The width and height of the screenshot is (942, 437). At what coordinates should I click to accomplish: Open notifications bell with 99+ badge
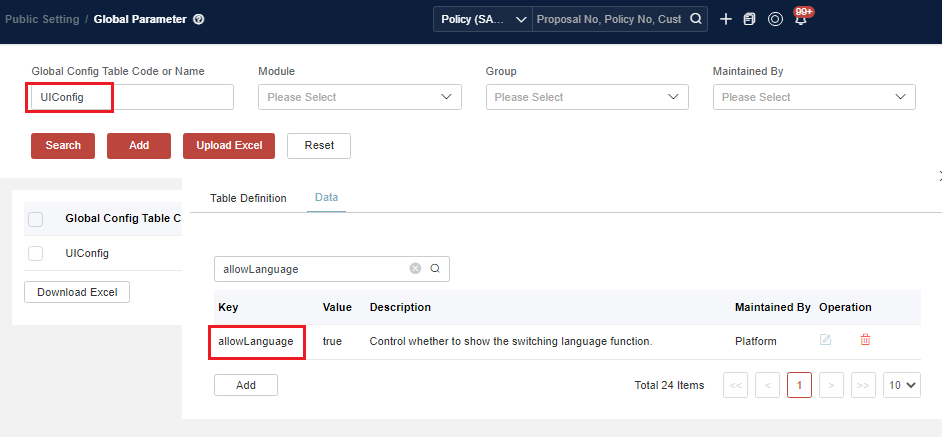point(801,19)
